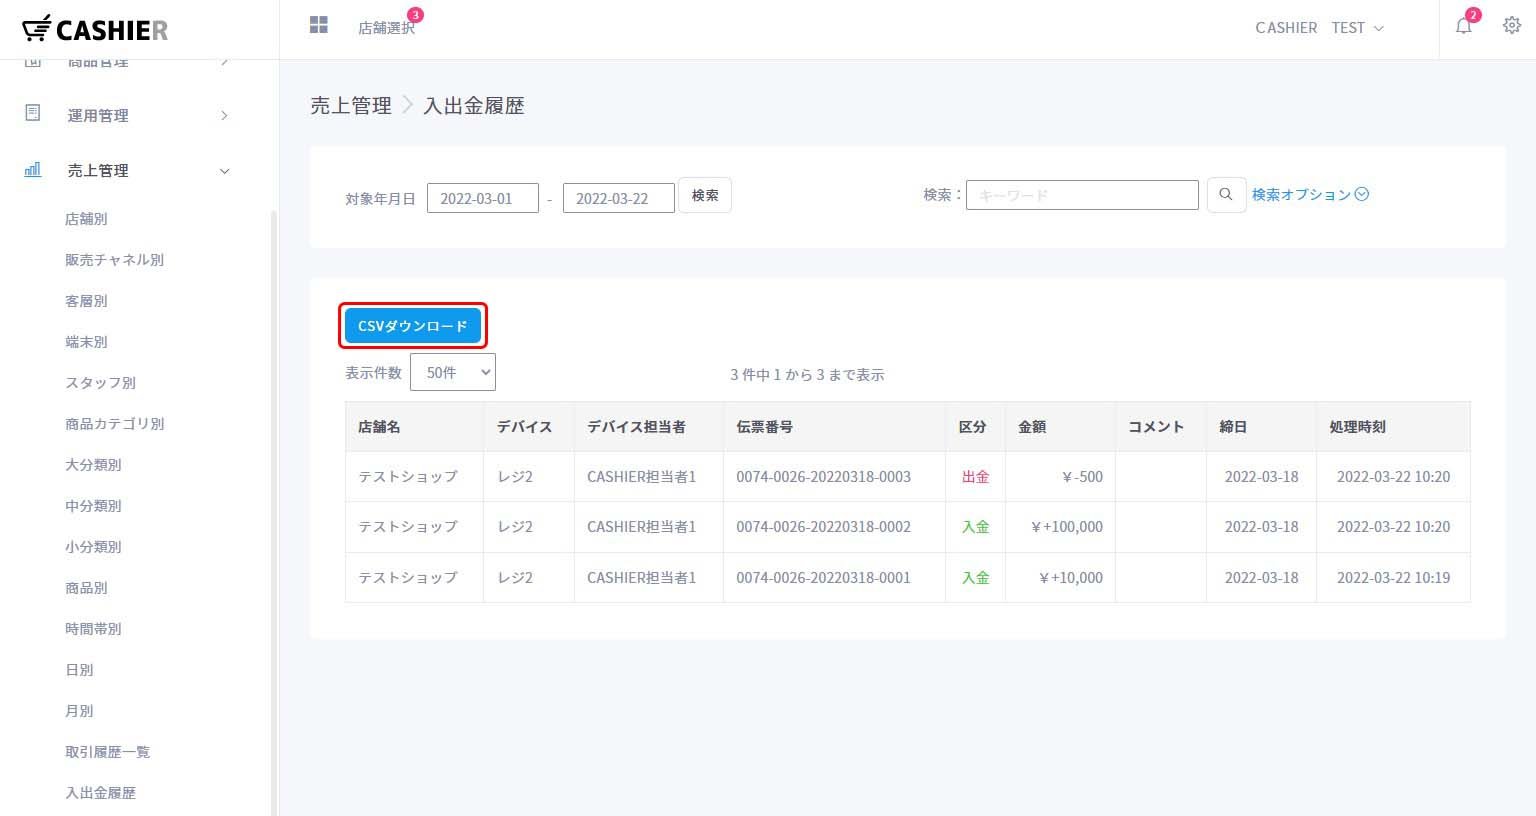
Task: Select 端末別 in sidebar
Action: [x=86, y=342]
